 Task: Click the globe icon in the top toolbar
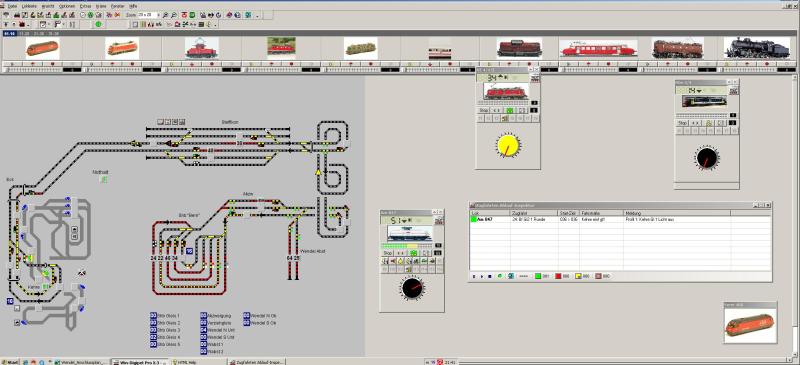237,15
